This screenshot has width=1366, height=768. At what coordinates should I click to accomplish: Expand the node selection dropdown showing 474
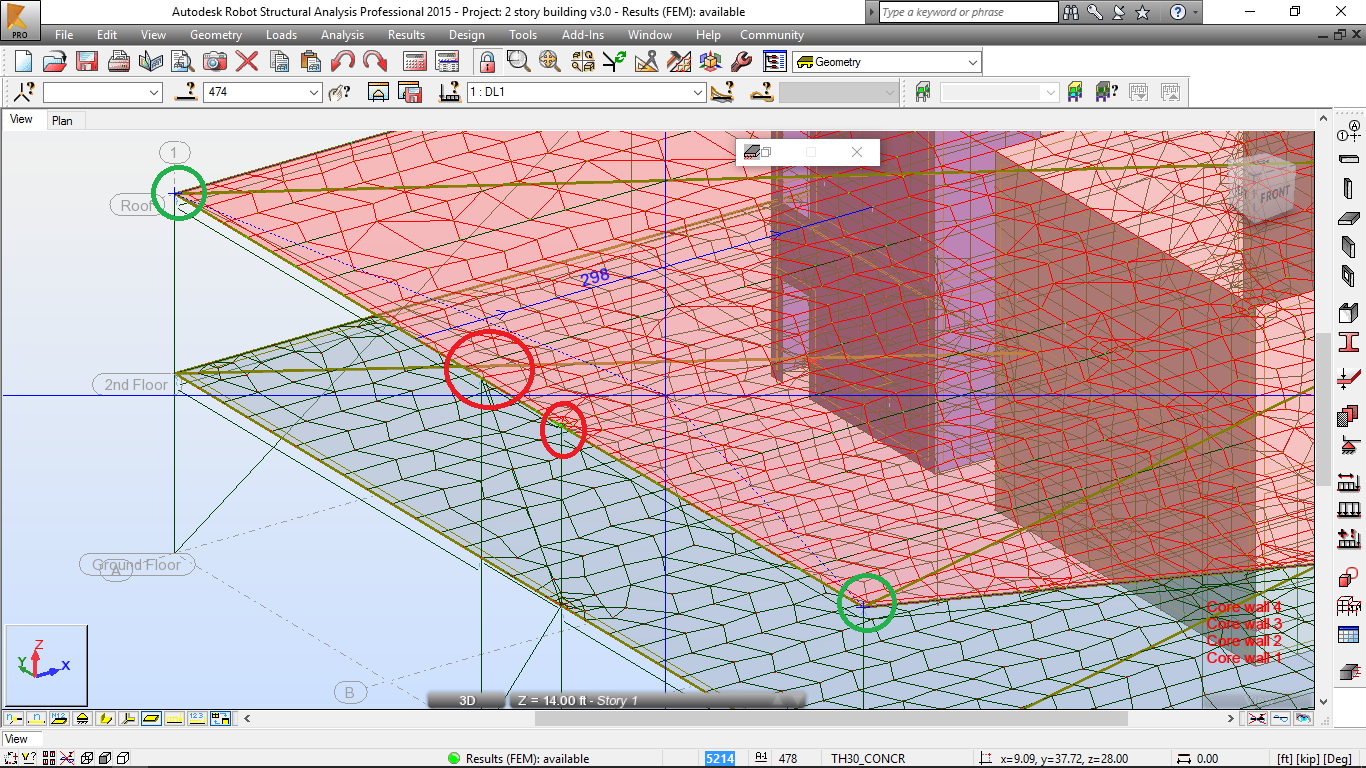pyautogui.click(x=312, y=92)
